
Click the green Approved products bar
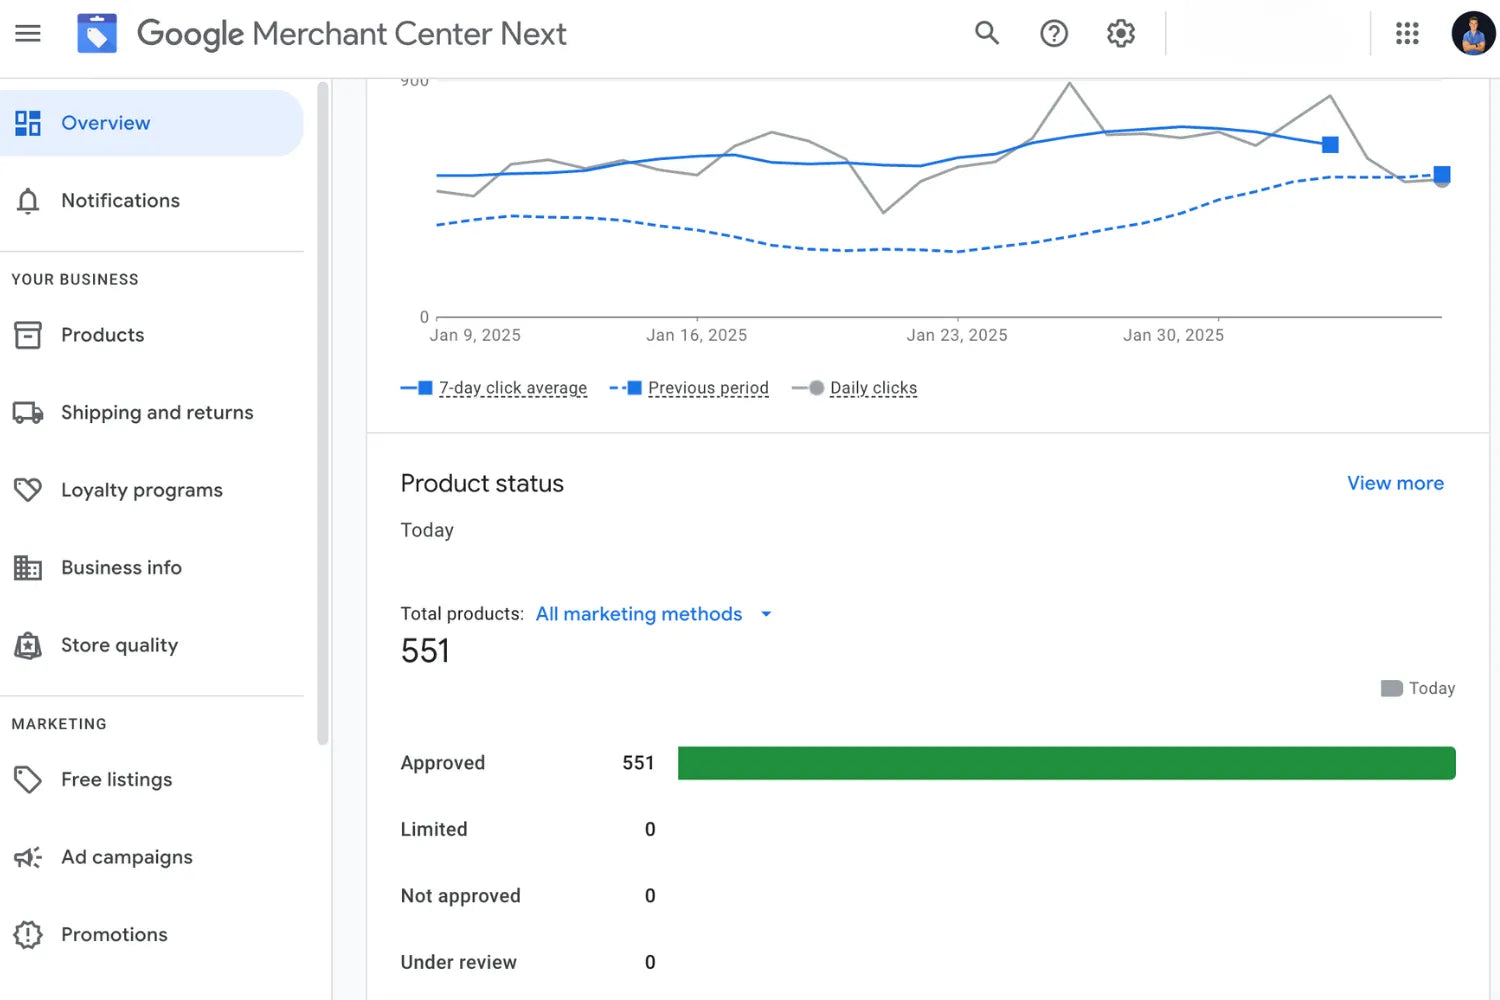[x=1066, y=763]
